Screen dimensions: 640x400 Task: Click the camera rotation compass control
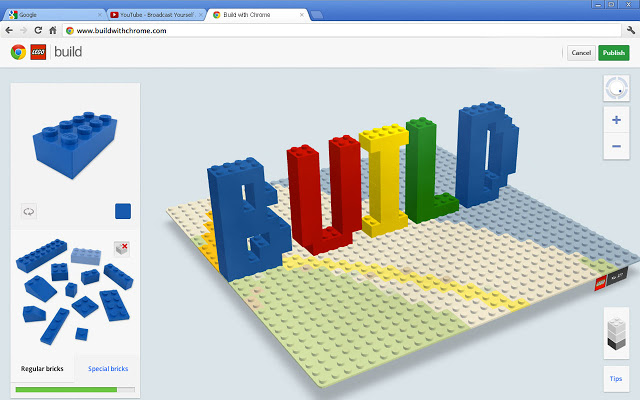[616, 89]
